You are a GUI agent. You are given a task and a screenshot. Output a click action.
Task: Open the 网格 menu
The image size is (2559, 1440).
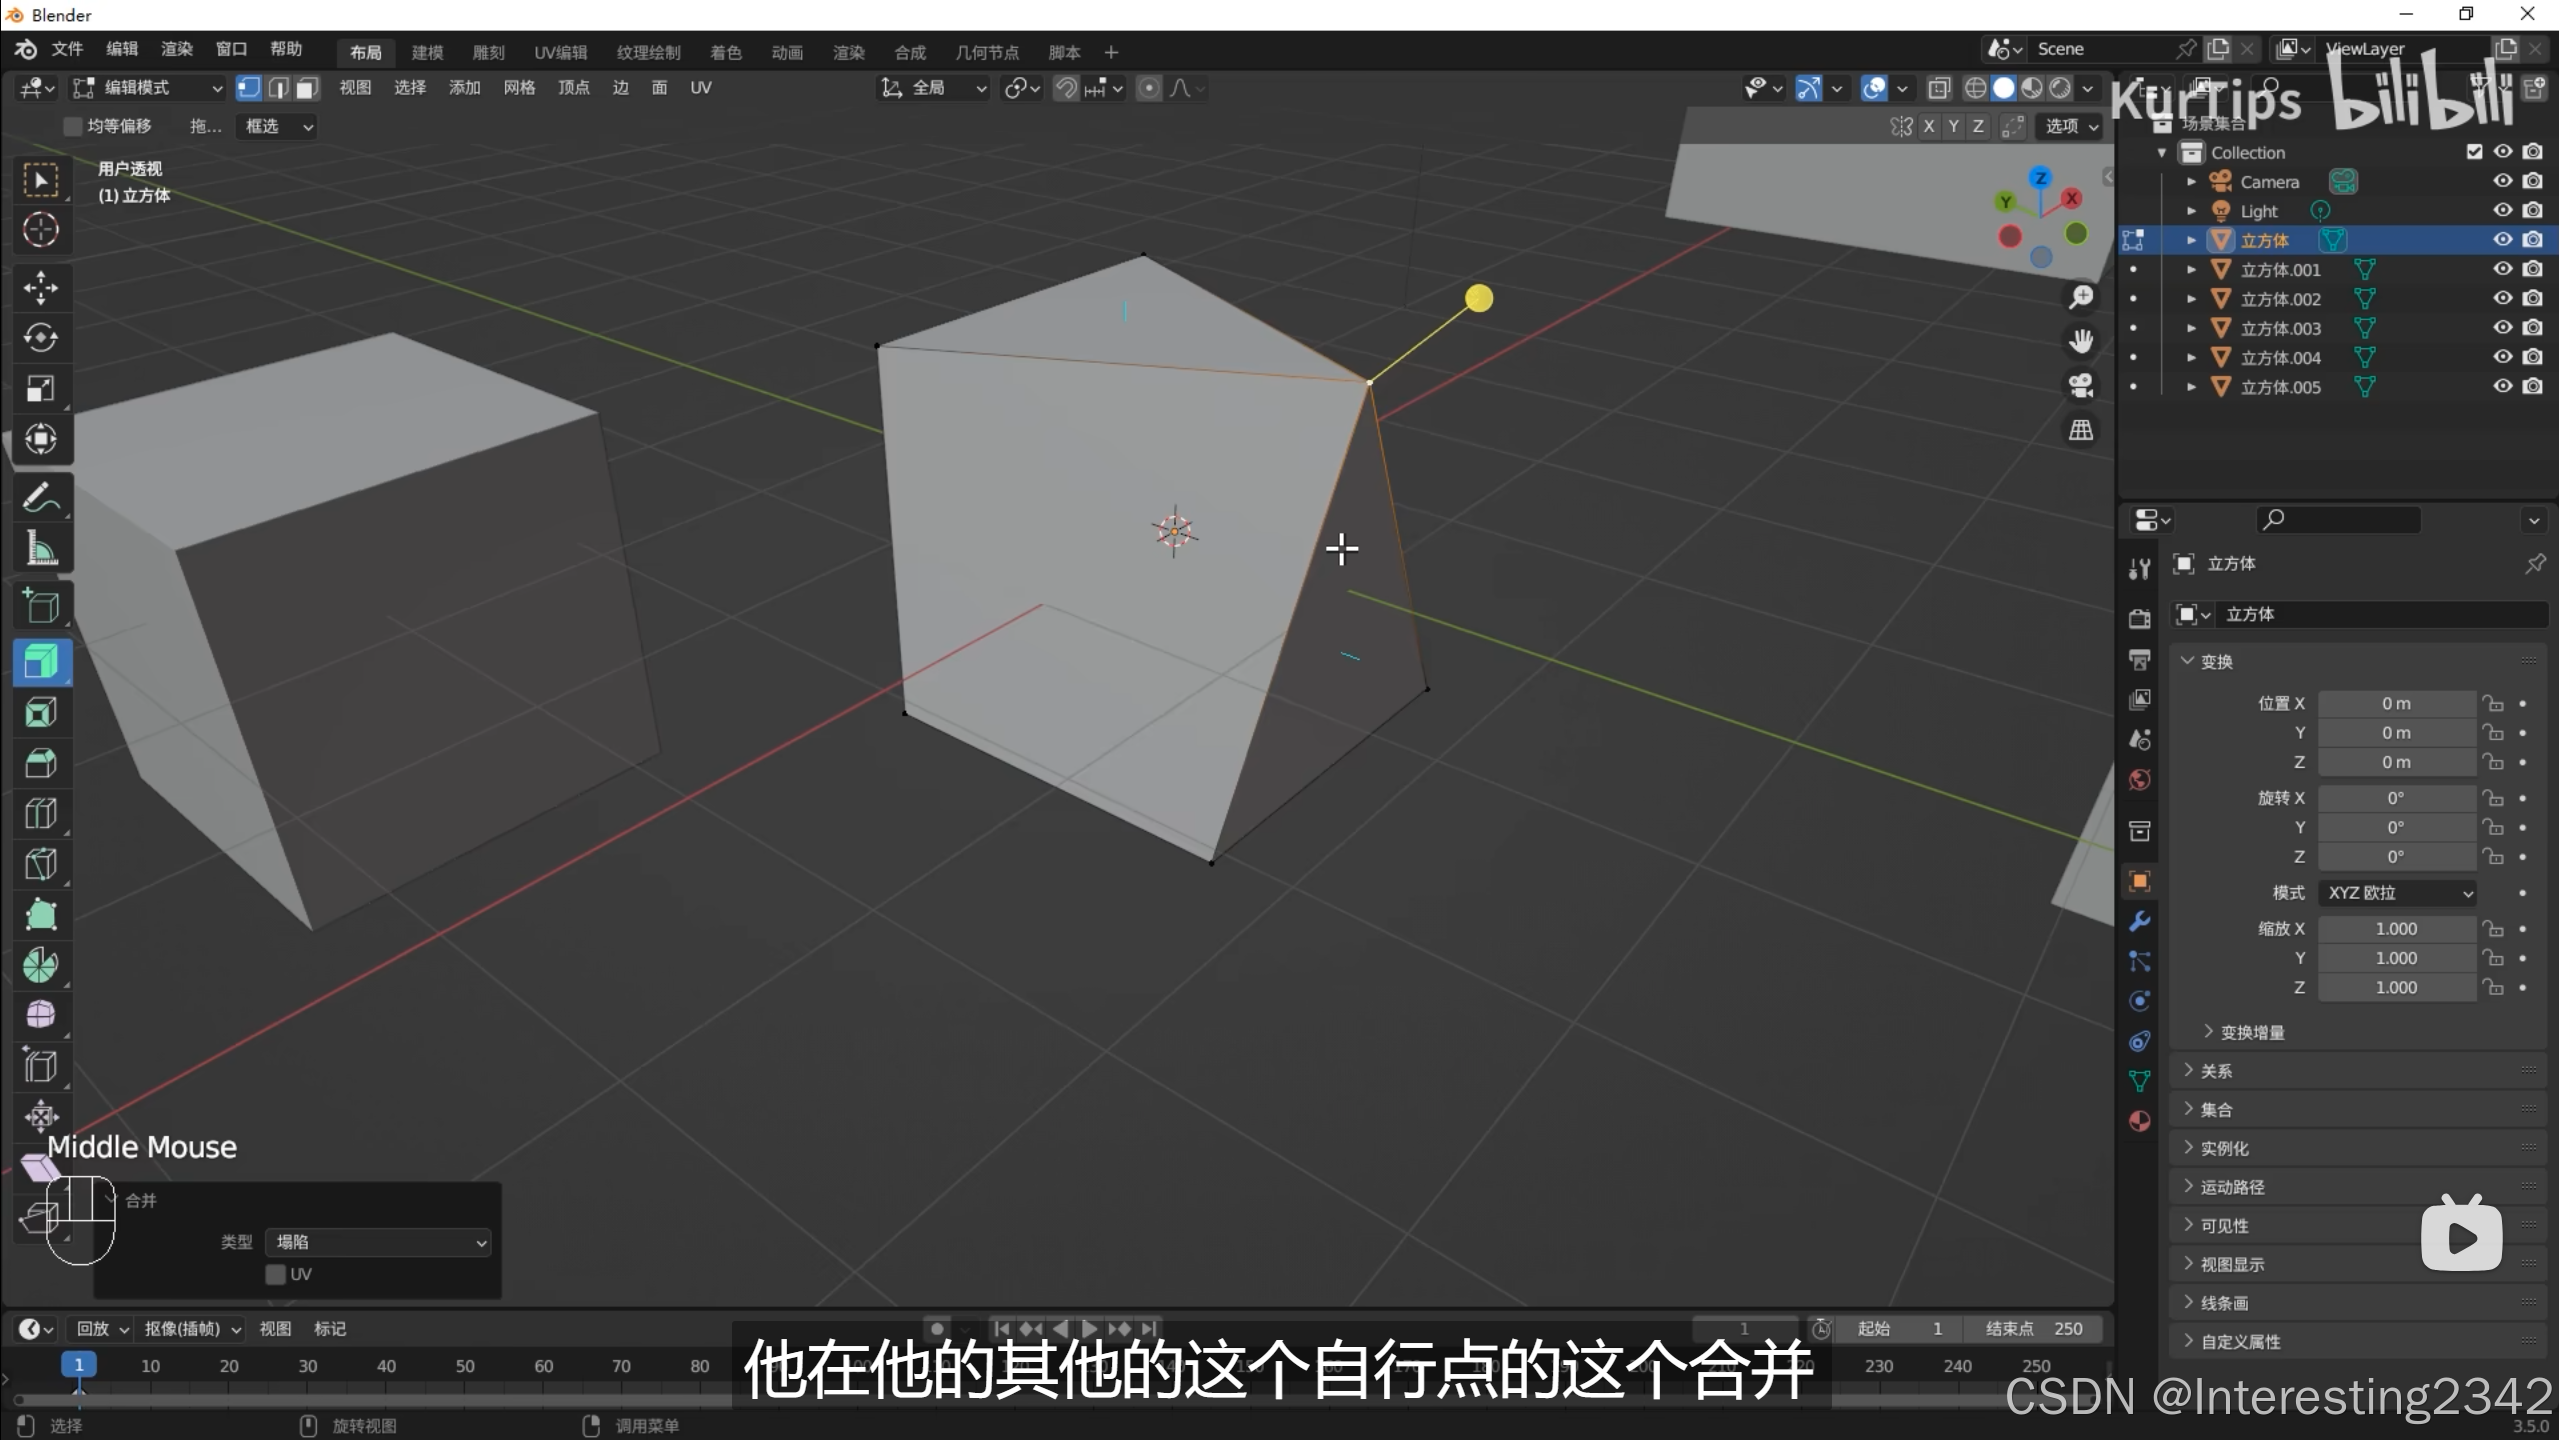pyautogui.click(x=519, y=88)
